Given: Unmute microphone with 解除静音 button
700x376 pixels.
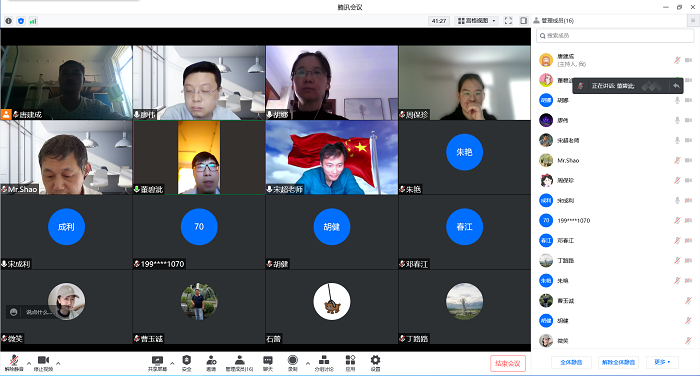Looking at the screenshot, I should 14,363.
